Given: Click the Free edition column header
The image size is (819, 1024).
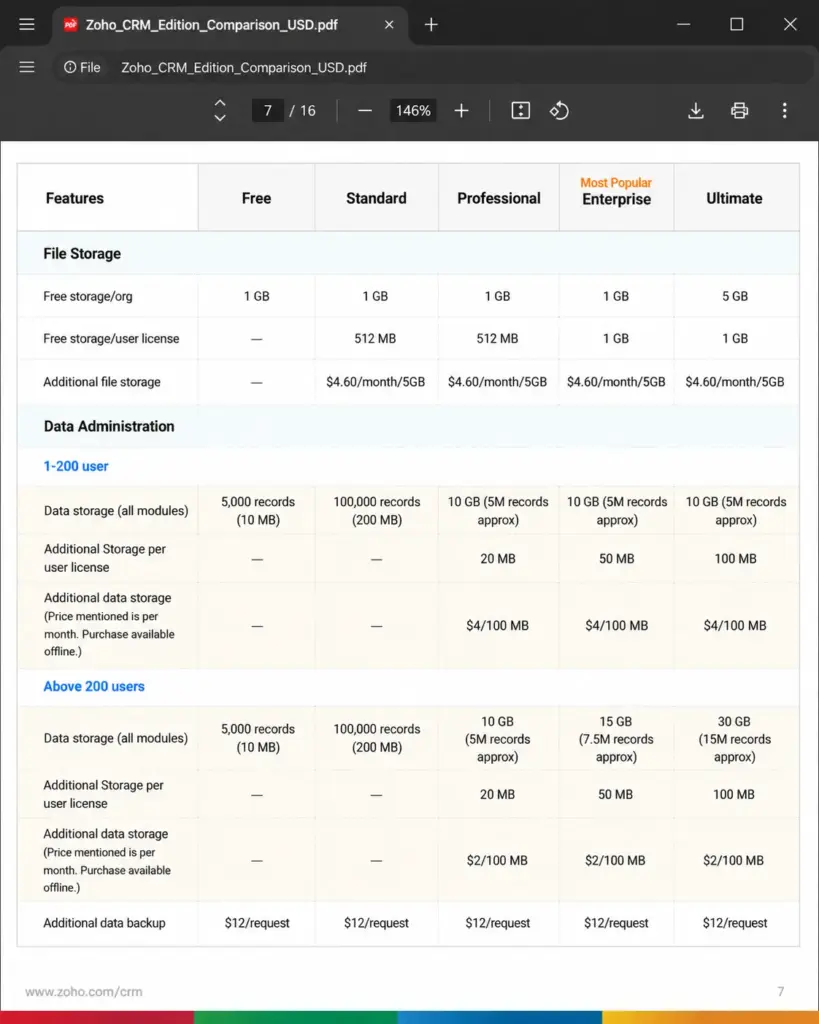Looking at the screenshot, I should pyautogui.click(x=257, y=199).
